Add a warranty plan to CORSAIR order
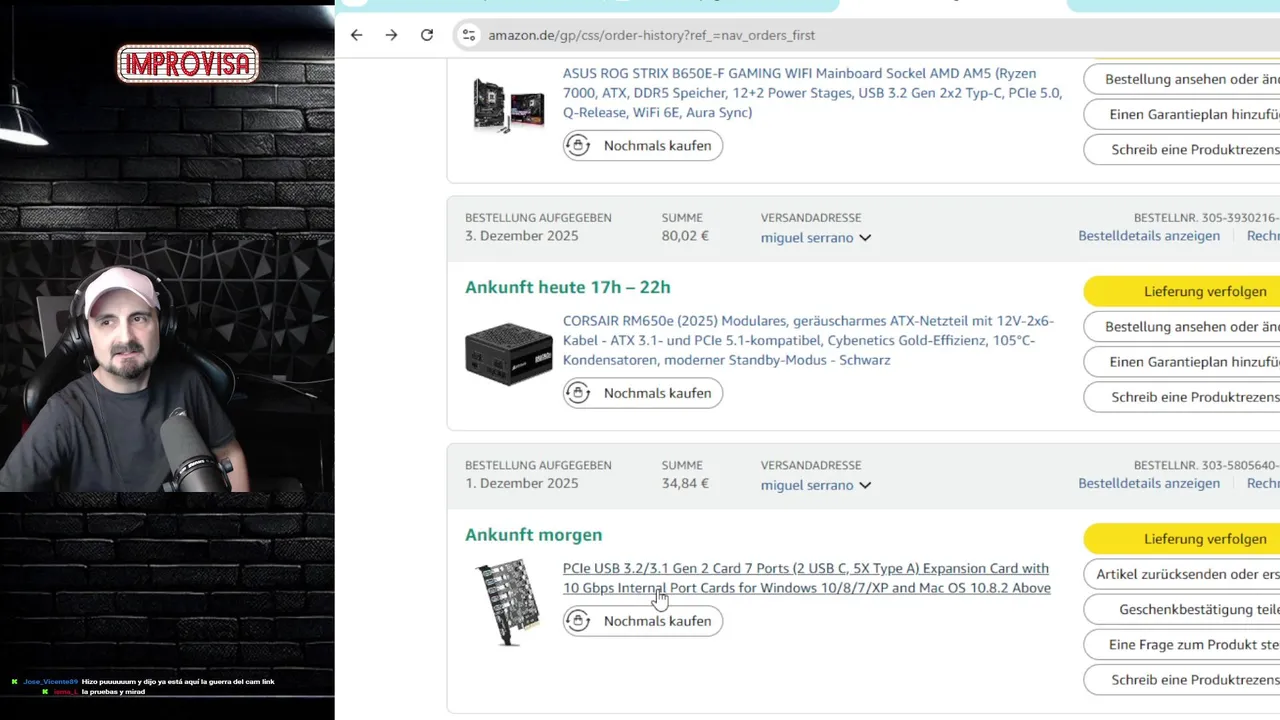This screenshot has width=1280, height=720. click(1182, 362)
